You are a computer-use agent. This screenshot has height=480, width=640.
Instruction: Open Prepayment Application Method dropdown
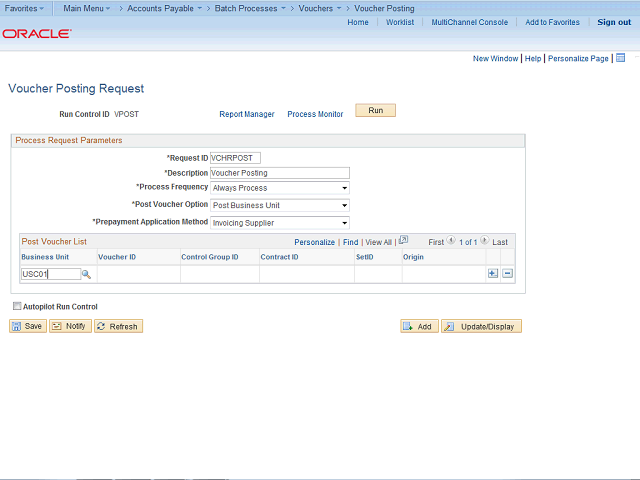click(x=280, y=223)
